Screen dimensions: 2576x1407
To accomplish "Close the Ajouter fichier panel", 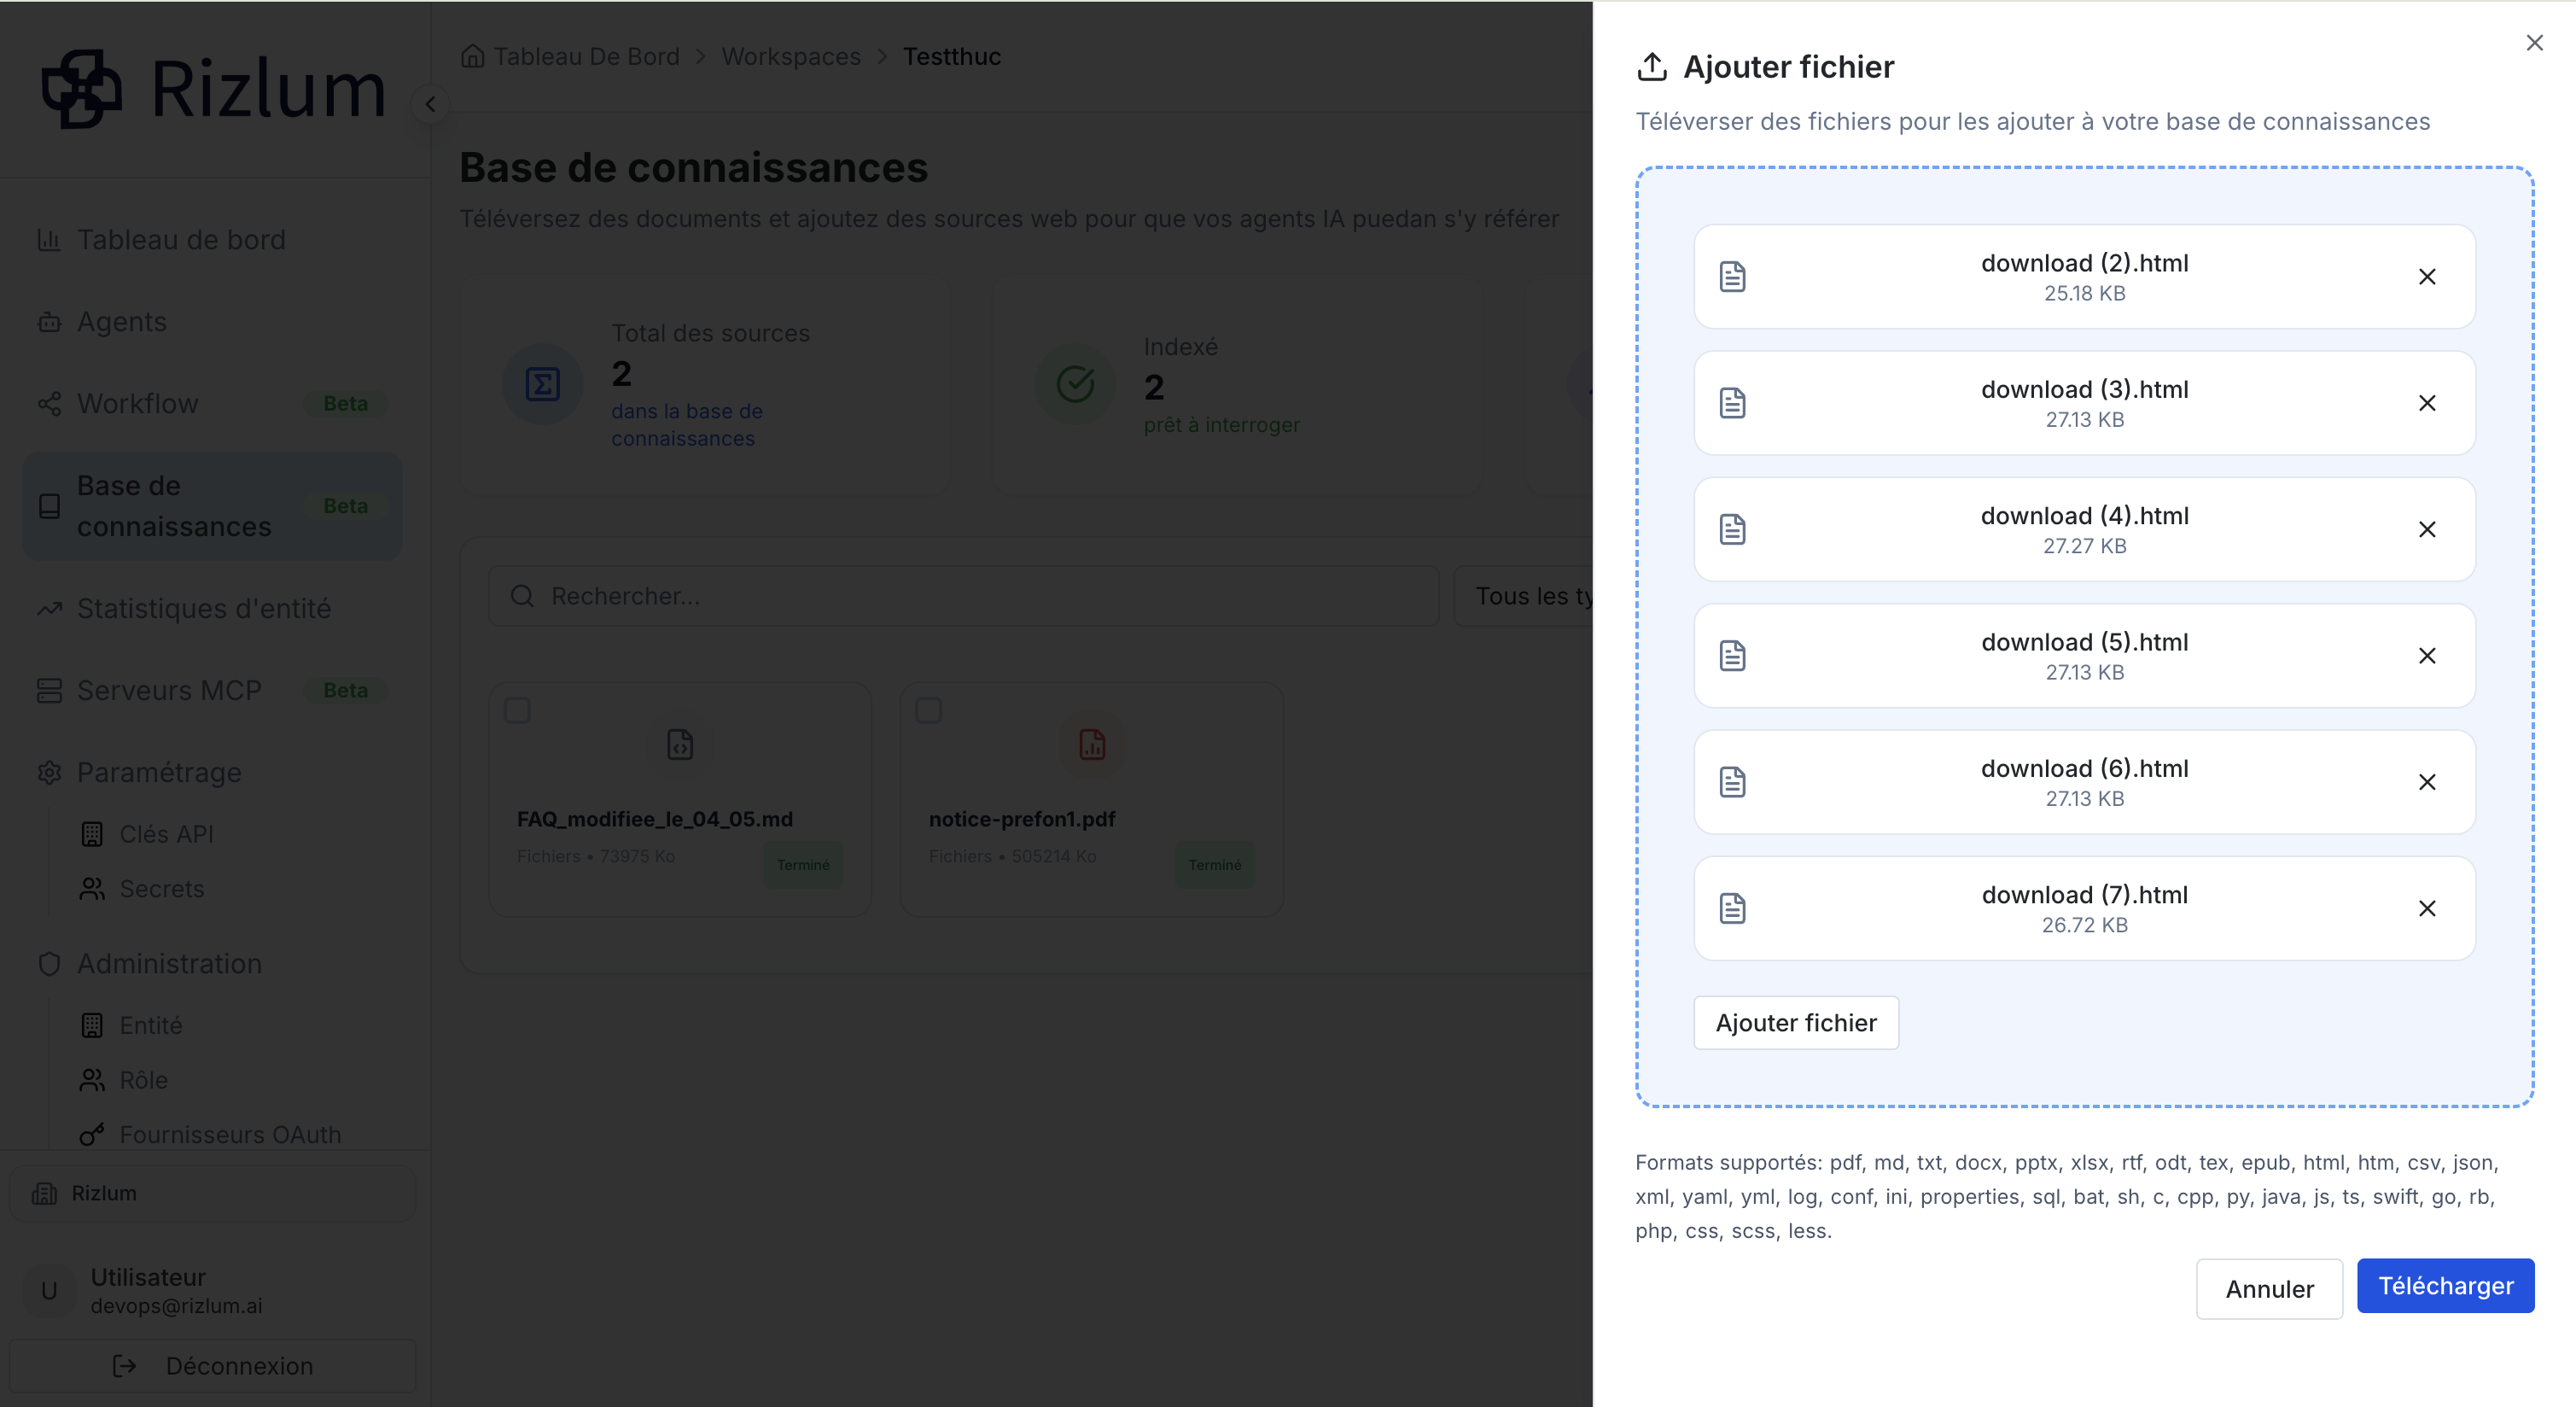I will coord(2534,43).
